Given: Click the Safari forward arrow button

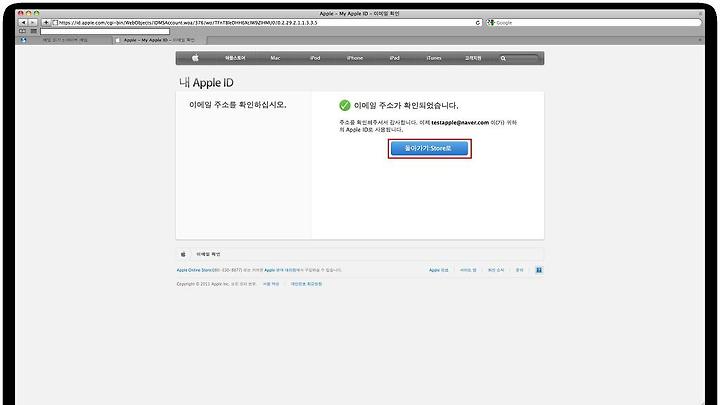Looking at the screenshot, I should 33,22.
